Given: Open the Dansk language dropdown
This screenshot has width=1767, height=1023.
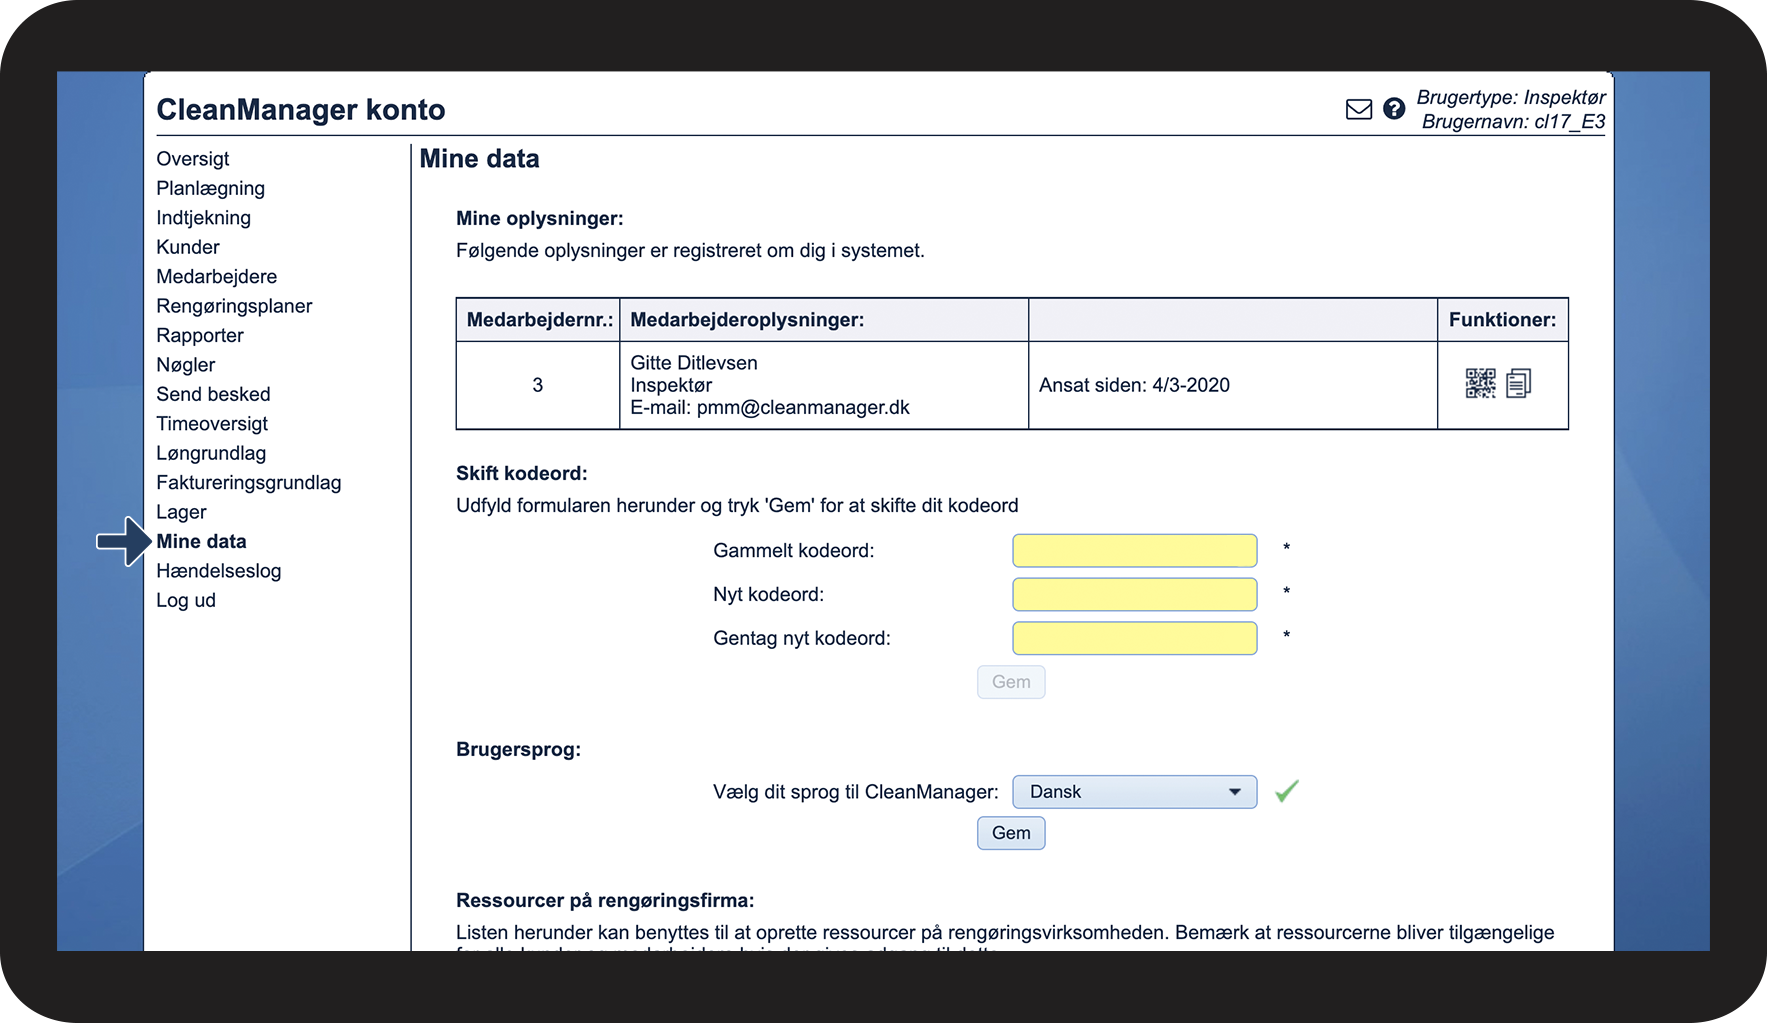Looking at the screenshot, I should pos(1134,792).
